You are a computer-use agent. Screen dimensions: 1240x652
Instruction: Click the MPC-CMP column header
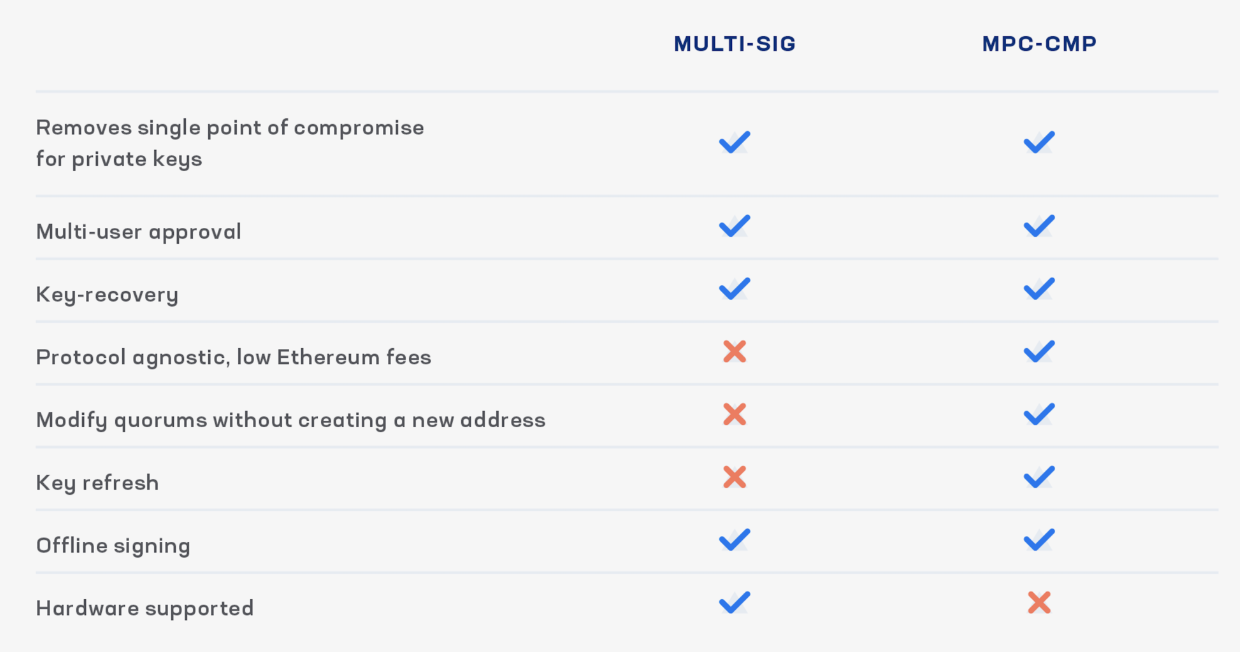[1039, 44]
